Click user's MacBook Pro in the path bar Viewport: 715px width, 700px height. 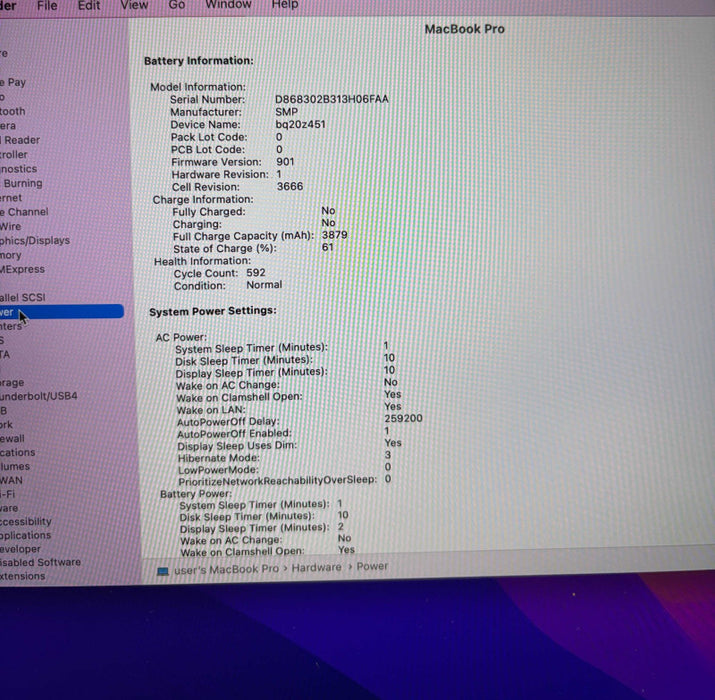pos(226,569)
